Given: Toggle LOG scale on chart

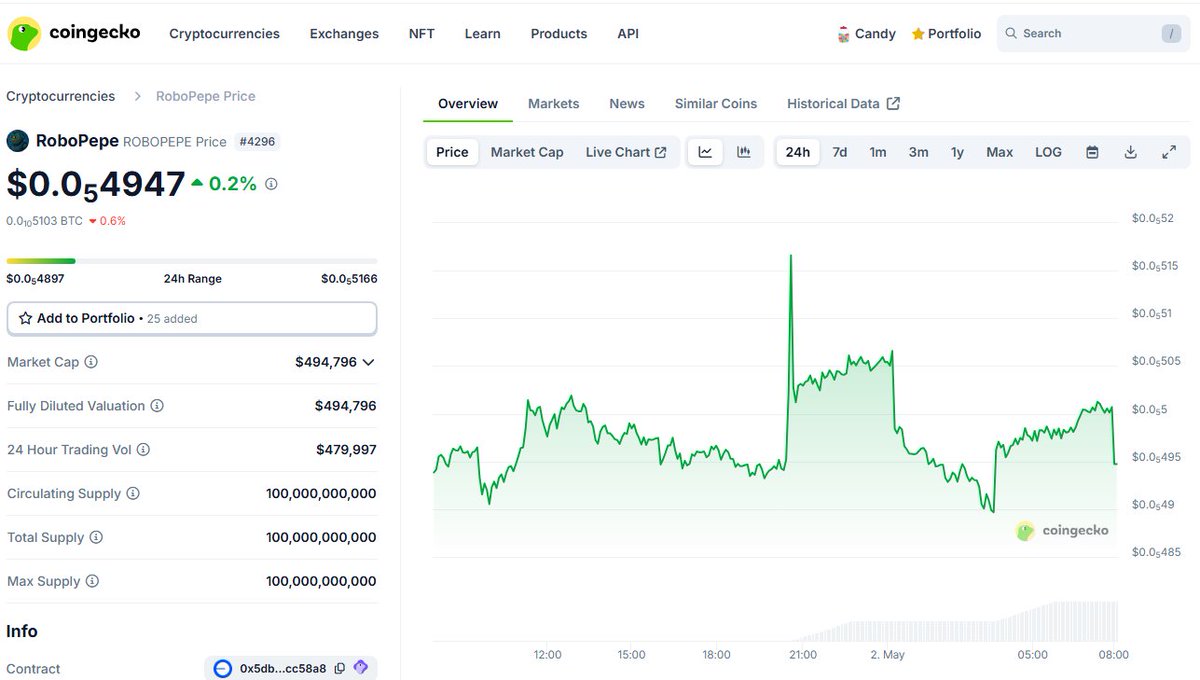Looking at the screenshot, I should click(1048, 152).
